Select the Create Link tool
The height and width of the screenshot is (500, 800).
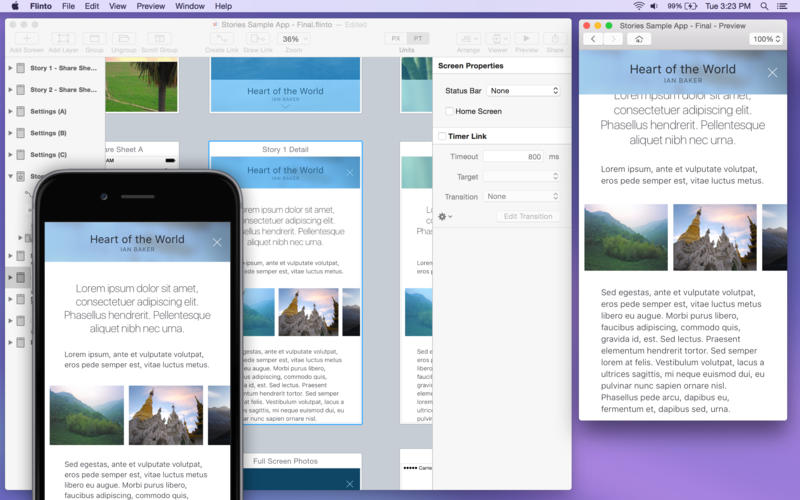(x=221, y=39)
